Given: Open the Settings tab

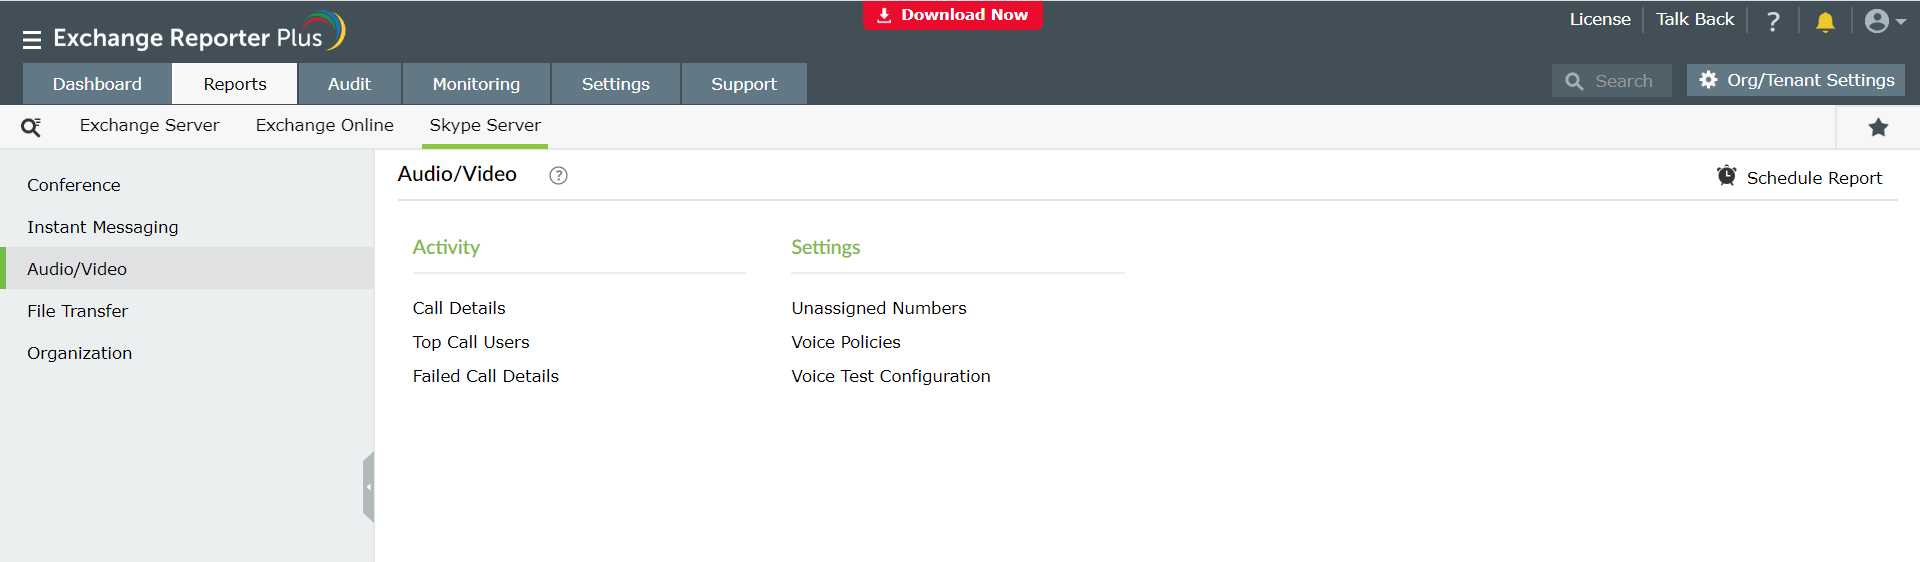Looking at the screenshot, I should click(x=616, y=84).
